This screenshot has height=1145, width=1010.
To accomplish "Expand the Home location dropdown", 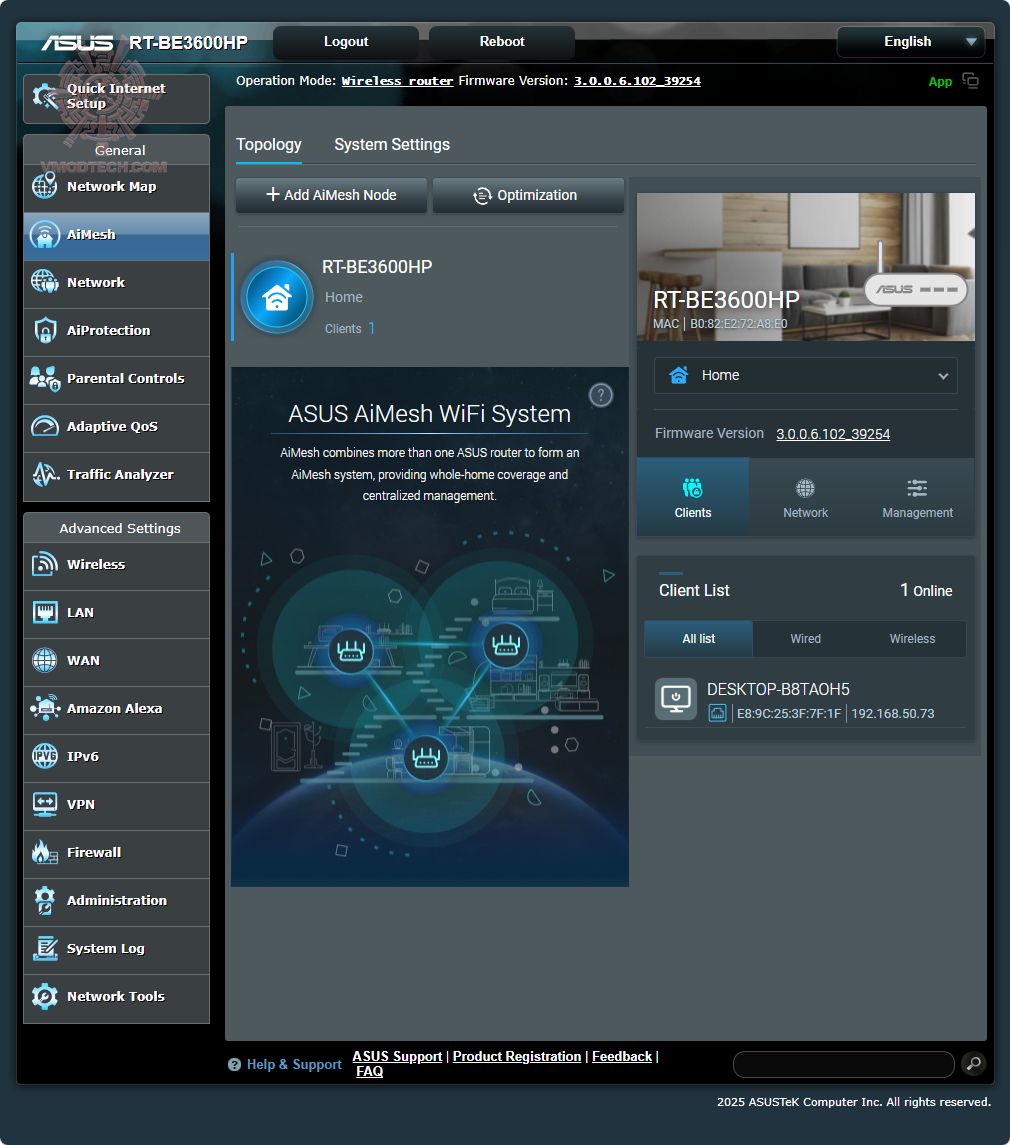I will [x=806, y=375].
